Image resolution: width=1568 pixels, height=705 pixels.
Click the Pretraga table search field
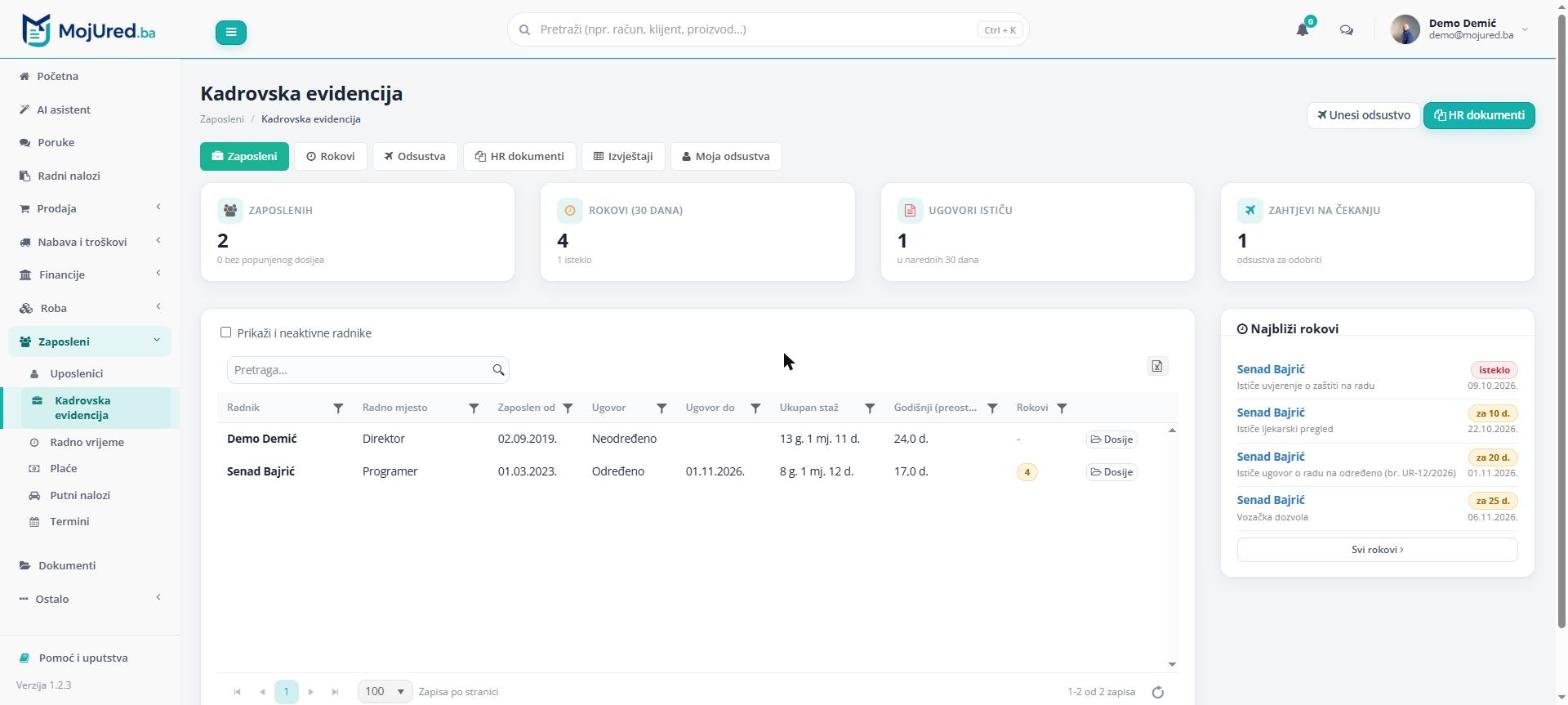tap(368, 370)
